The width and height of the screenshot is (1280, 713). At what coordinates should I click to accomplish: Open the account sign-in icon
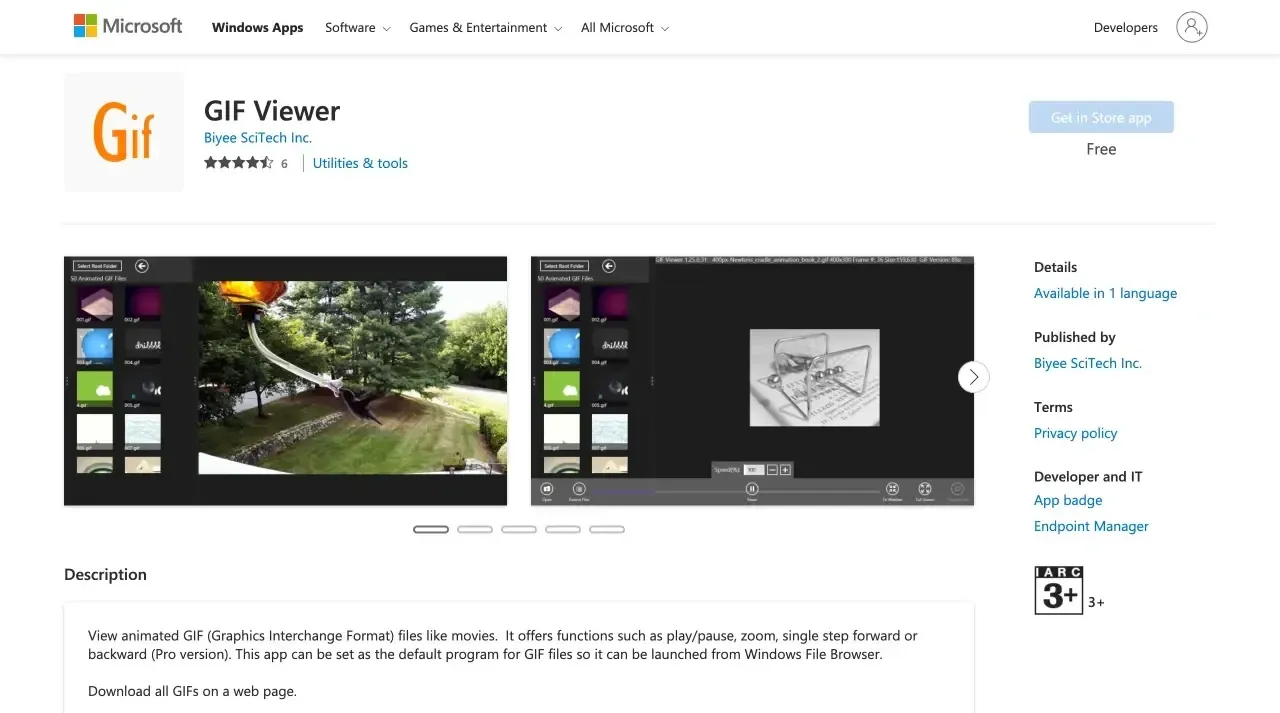click(1192, 27)
